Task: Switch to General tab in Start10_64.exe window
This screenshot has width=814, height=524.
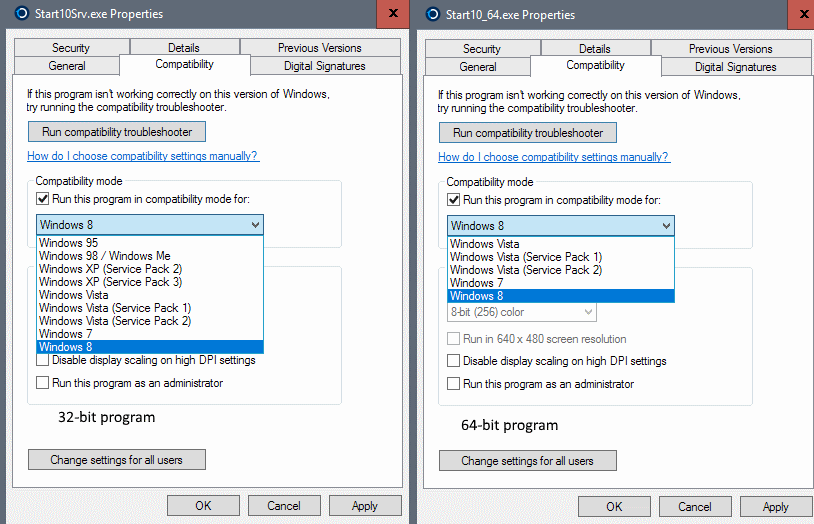Action: coord(478,67)
